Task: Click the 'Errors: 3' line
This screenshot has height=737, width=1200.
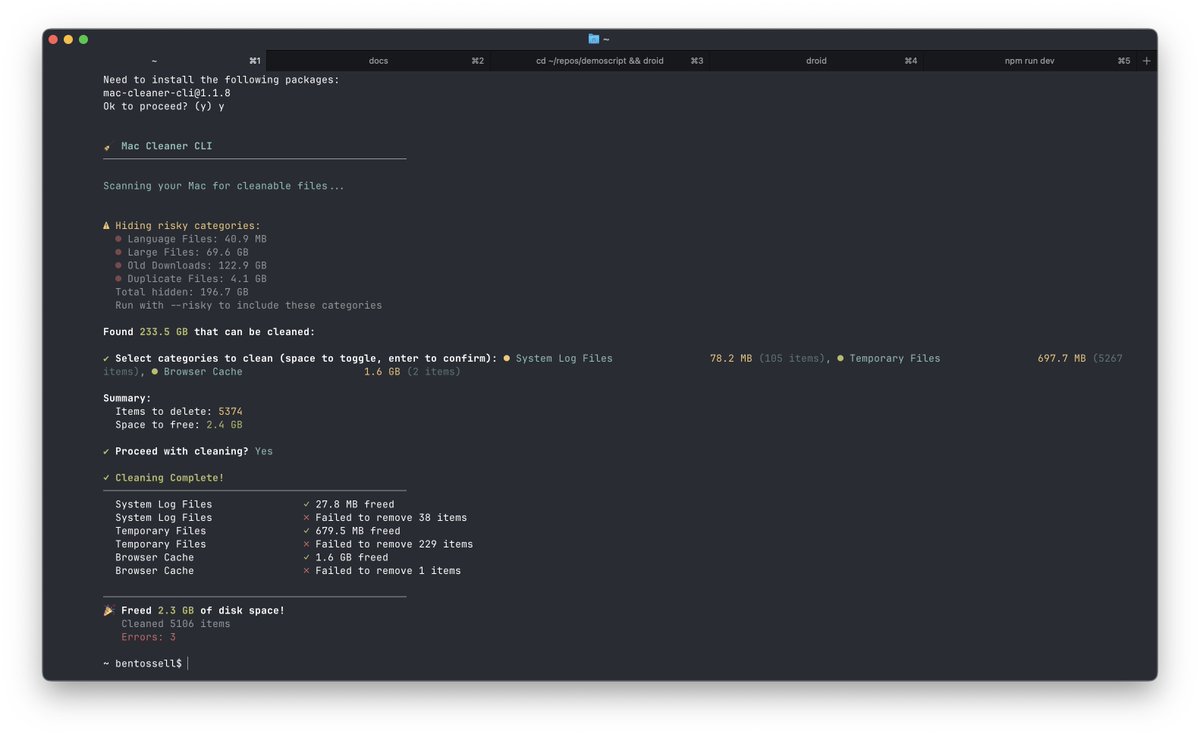Action: (149, 637)
